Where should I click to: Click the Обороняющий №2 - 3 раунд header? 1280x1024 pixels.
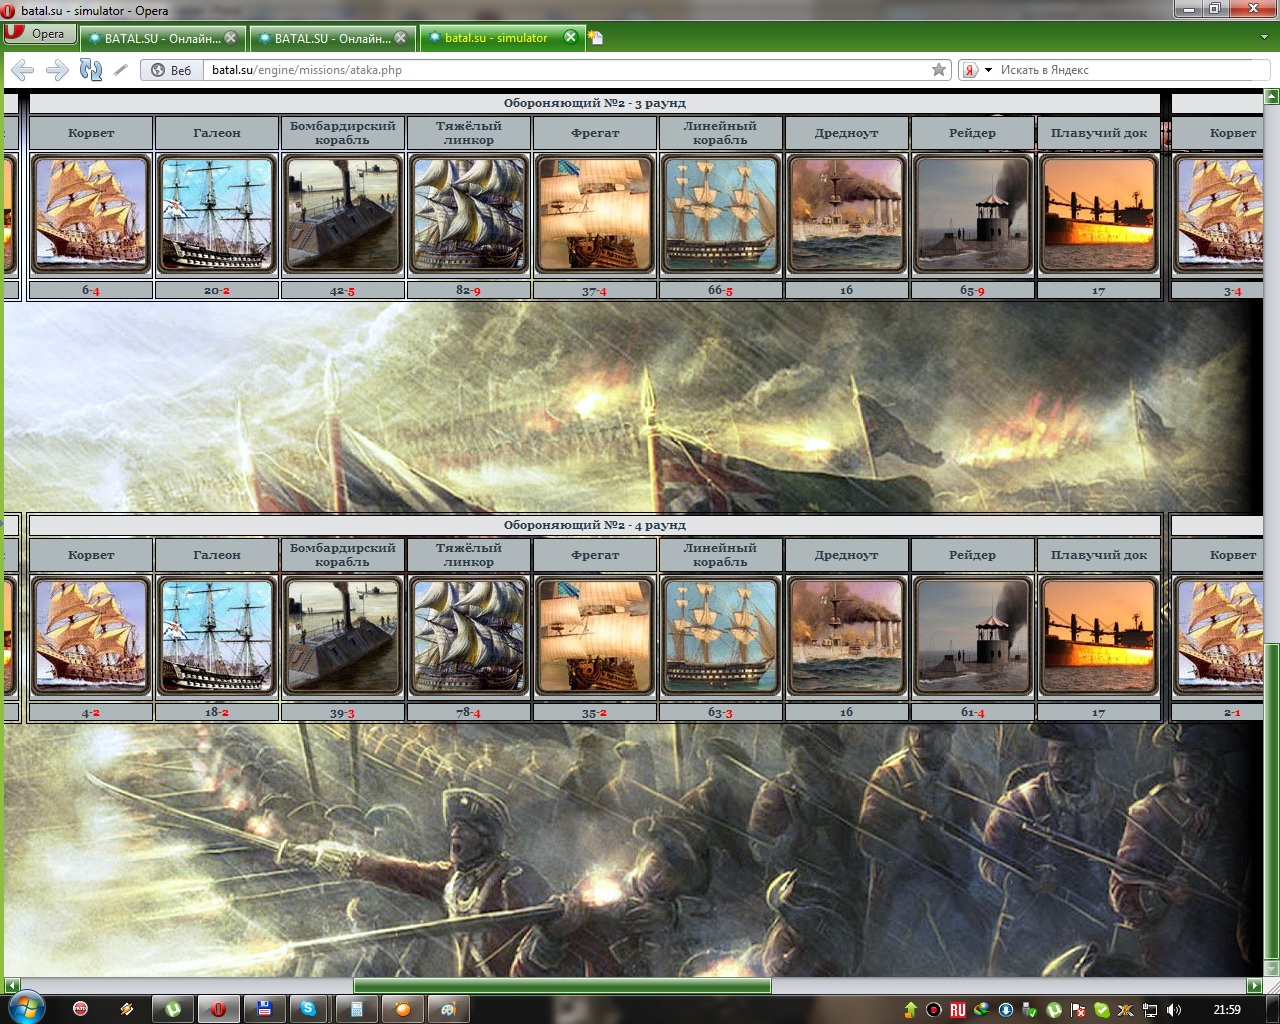[595, 103]
